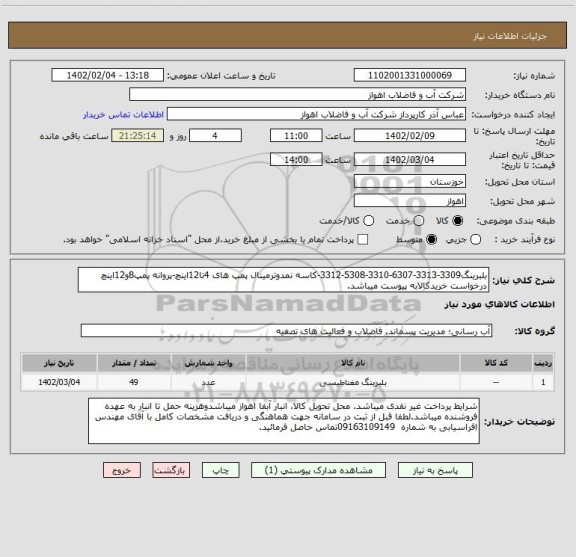Click the نام کالا column header
Viewport: 576px width, 557px height.
(x=353, y=363)
